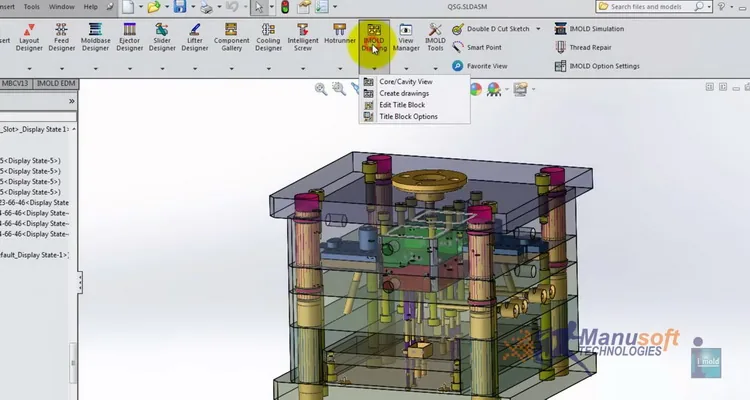The image size is (750, 400).
Task: Open the View Manager tool
Action: pyautogui.click(x=406, y=37)
